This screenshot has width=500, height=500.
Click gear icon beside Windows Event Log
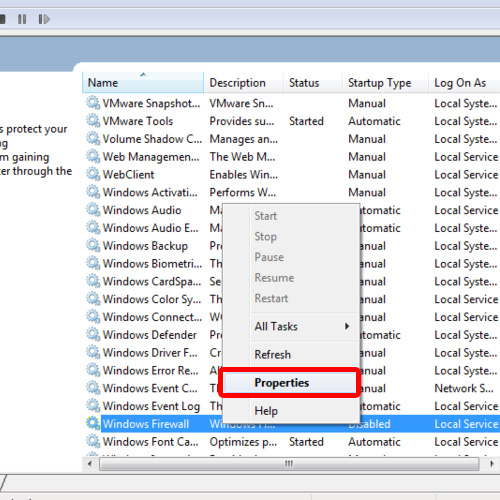93,406
